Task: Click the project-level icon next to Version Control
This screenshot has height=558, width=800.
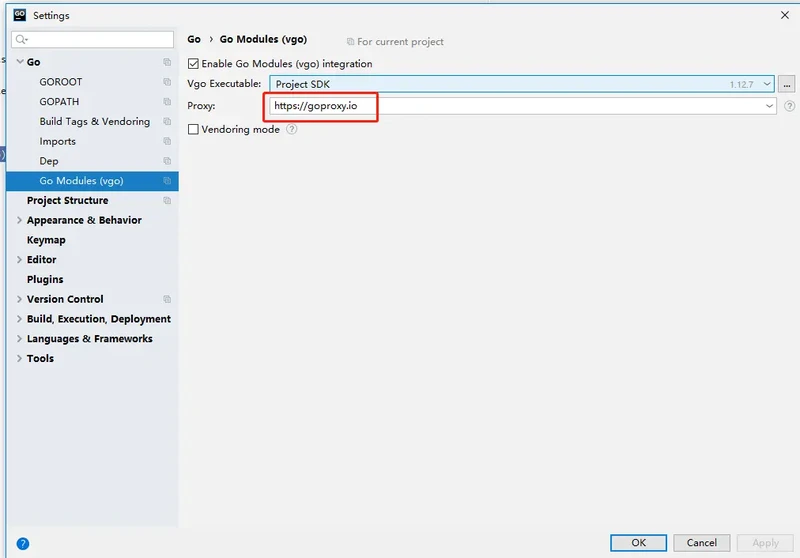Action: pyautogui.click(x=167, y=299)
